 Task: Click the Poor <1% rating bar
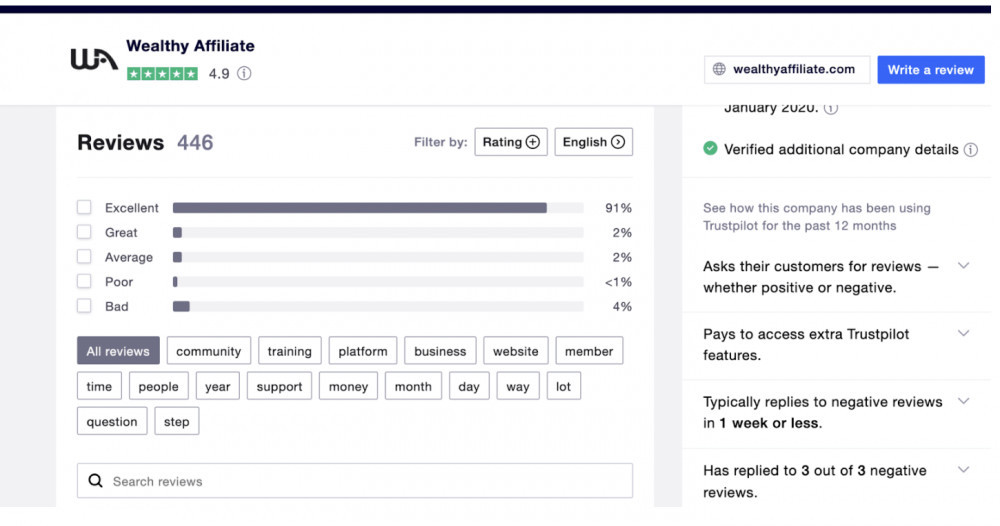pos(378,281)
